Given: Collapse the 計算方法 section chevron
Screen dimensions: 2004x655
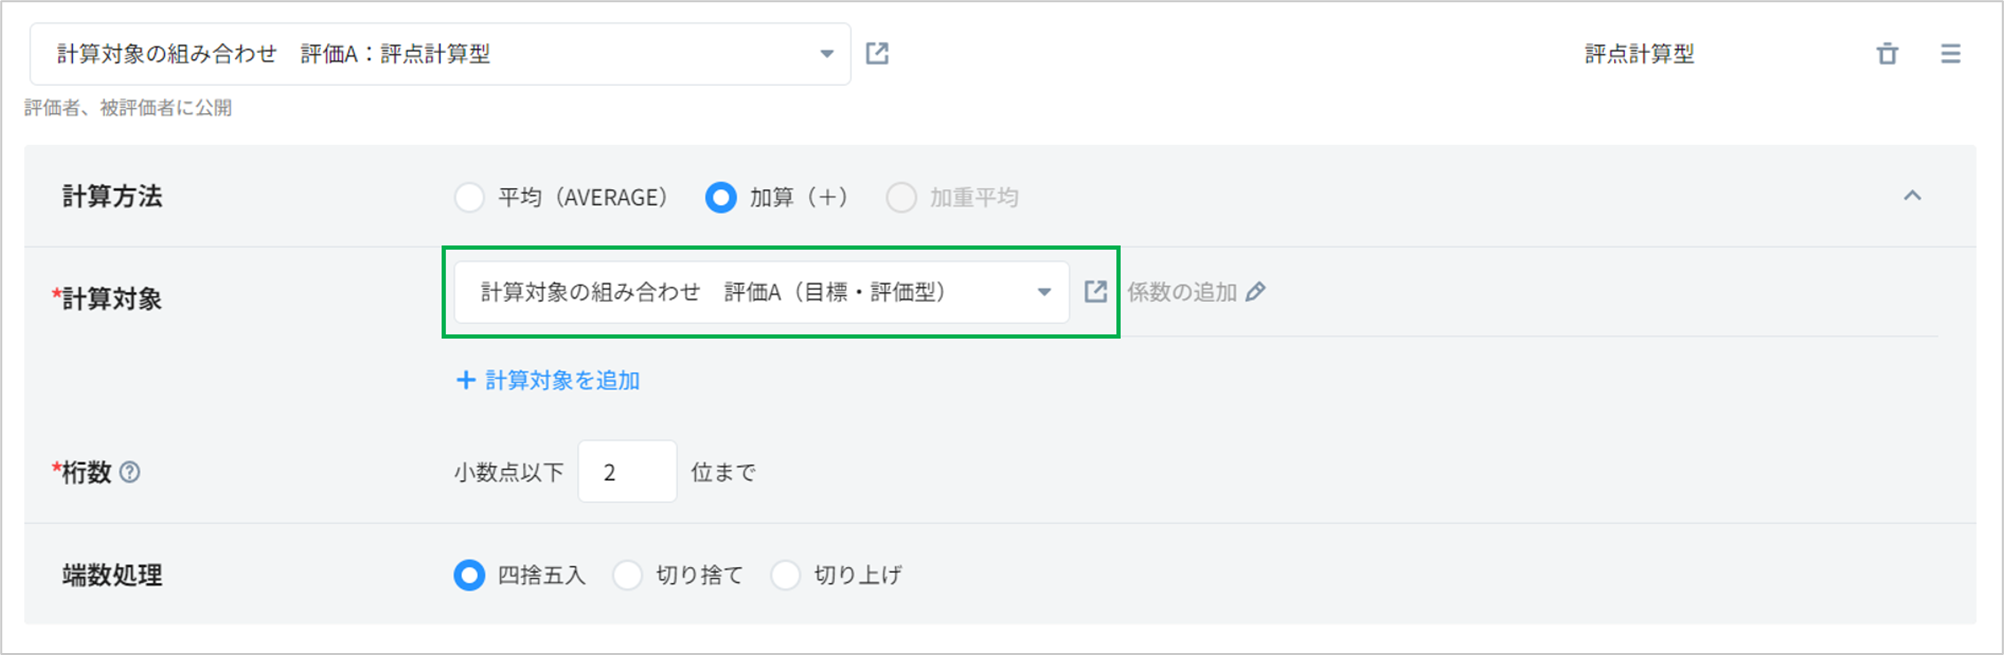Looking at the screenshot, I should pos(1912,196).
